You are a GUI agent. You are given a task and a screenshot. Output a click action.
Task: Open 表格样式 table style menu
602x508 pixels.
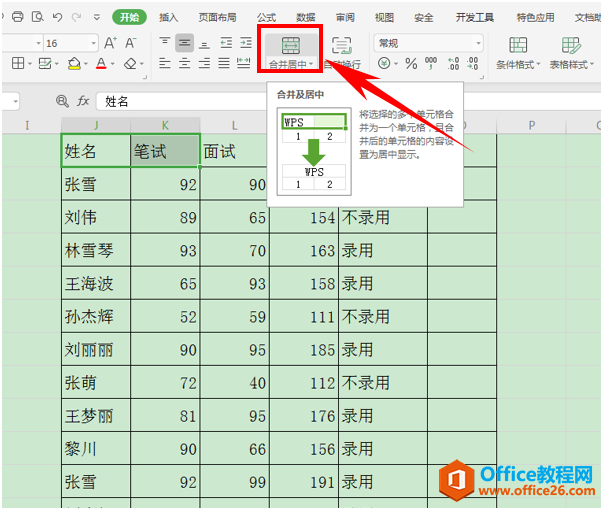click(x=572, y=53)
